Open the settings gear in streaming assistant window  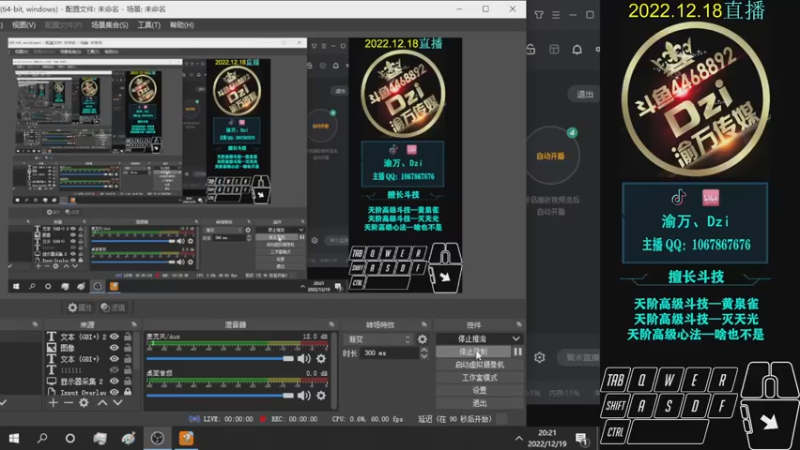(539, 358)
